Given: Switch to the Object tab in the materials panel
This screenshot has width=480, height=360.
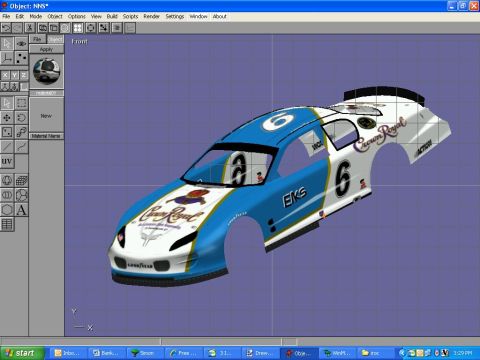Looking at the screenshot, I should (x=55, y=40).
